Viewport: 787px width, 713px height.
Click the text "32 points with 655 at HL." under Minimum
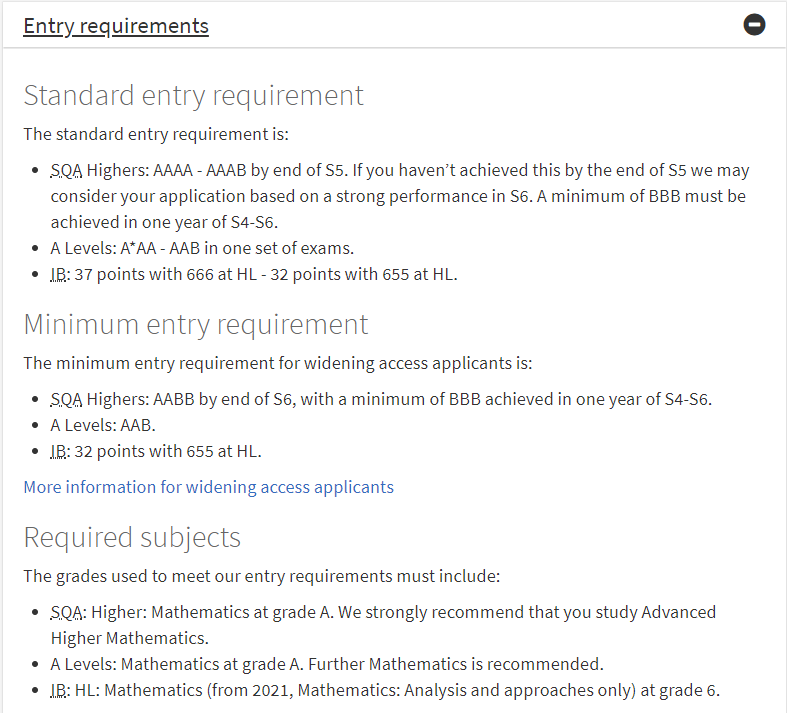coord(167,451)
